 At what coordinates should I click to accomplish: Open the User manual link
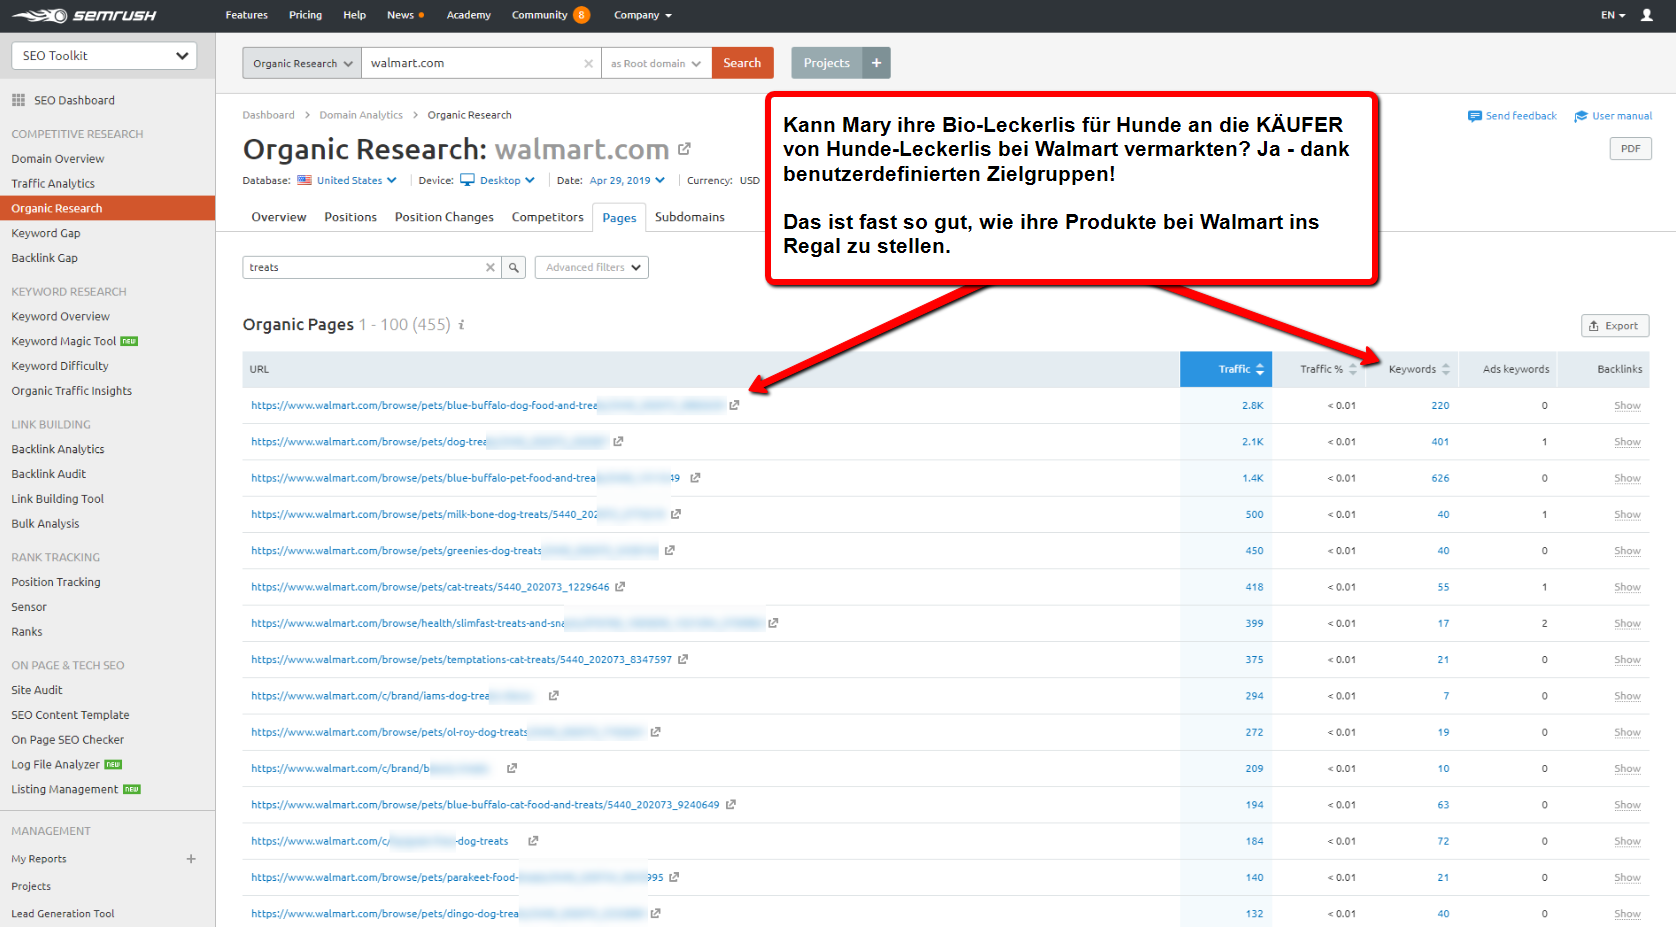(x=1613, y=116)
